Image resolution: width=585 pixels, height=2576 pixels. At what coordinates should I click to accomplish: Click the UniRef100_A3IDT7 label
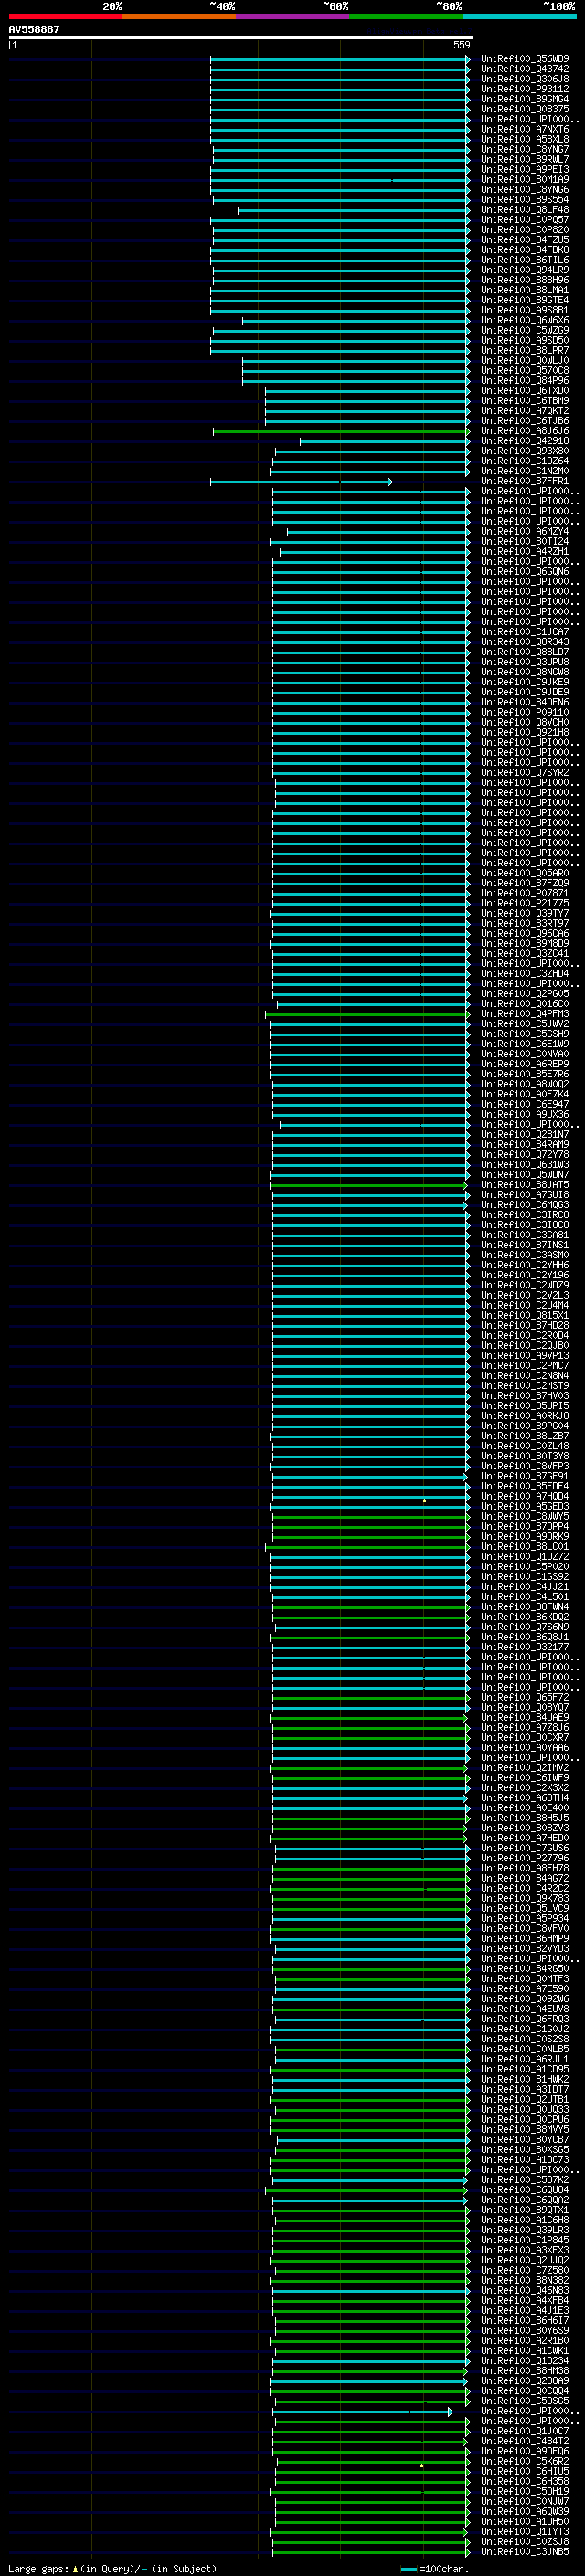(x=525, y=2089)
